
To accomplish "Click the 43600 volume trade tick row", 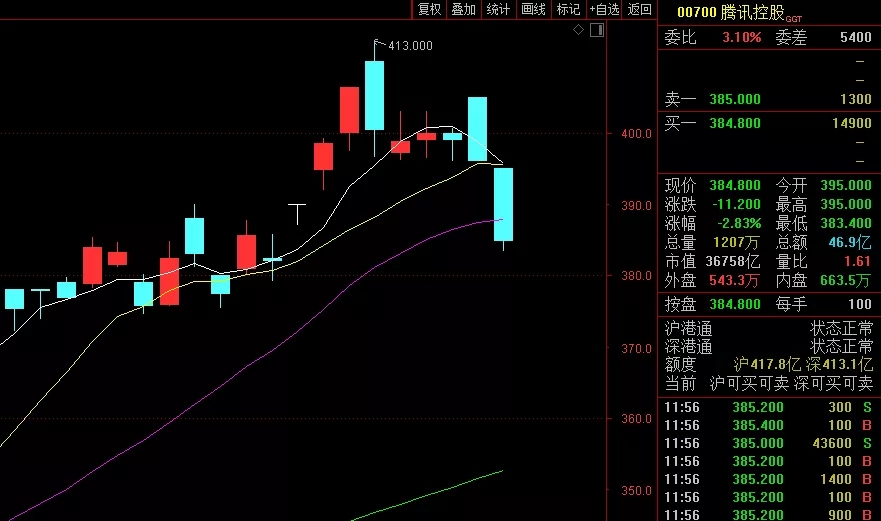I will coord(768,443).
